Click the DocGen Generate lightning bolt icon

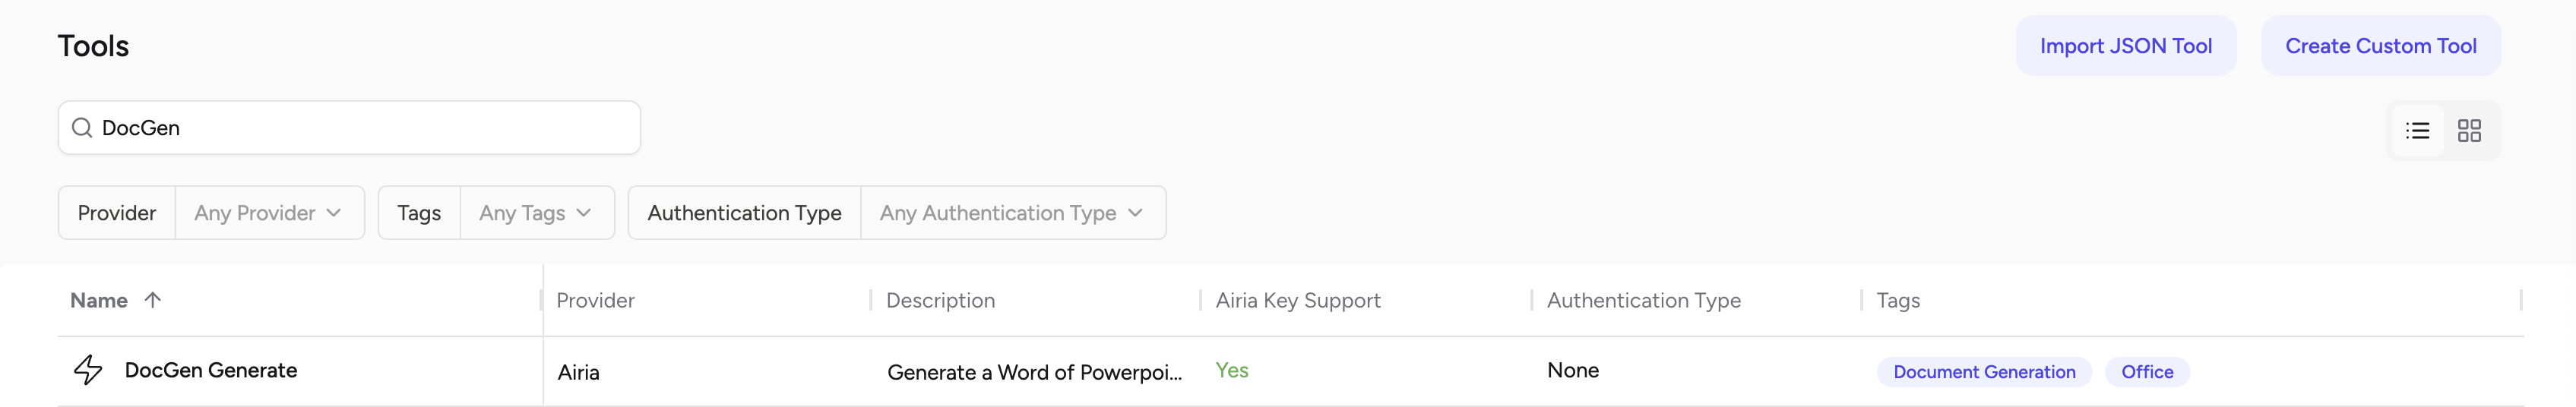[x=88, y=370]
